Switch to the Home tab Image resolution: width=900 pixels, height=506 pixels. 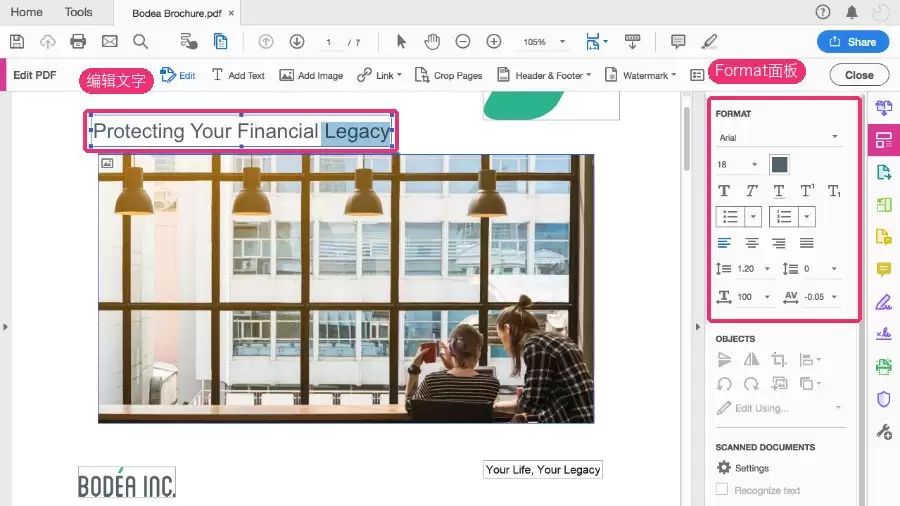click(x=26, y=12)
